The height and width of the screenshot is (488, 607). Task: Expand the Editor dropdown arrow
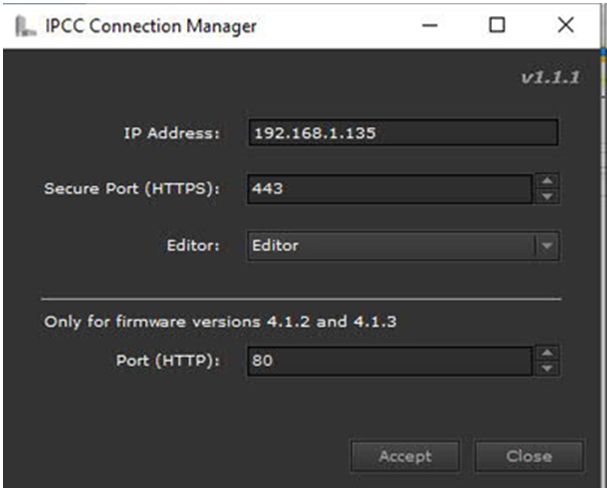(x=547, y=246)
